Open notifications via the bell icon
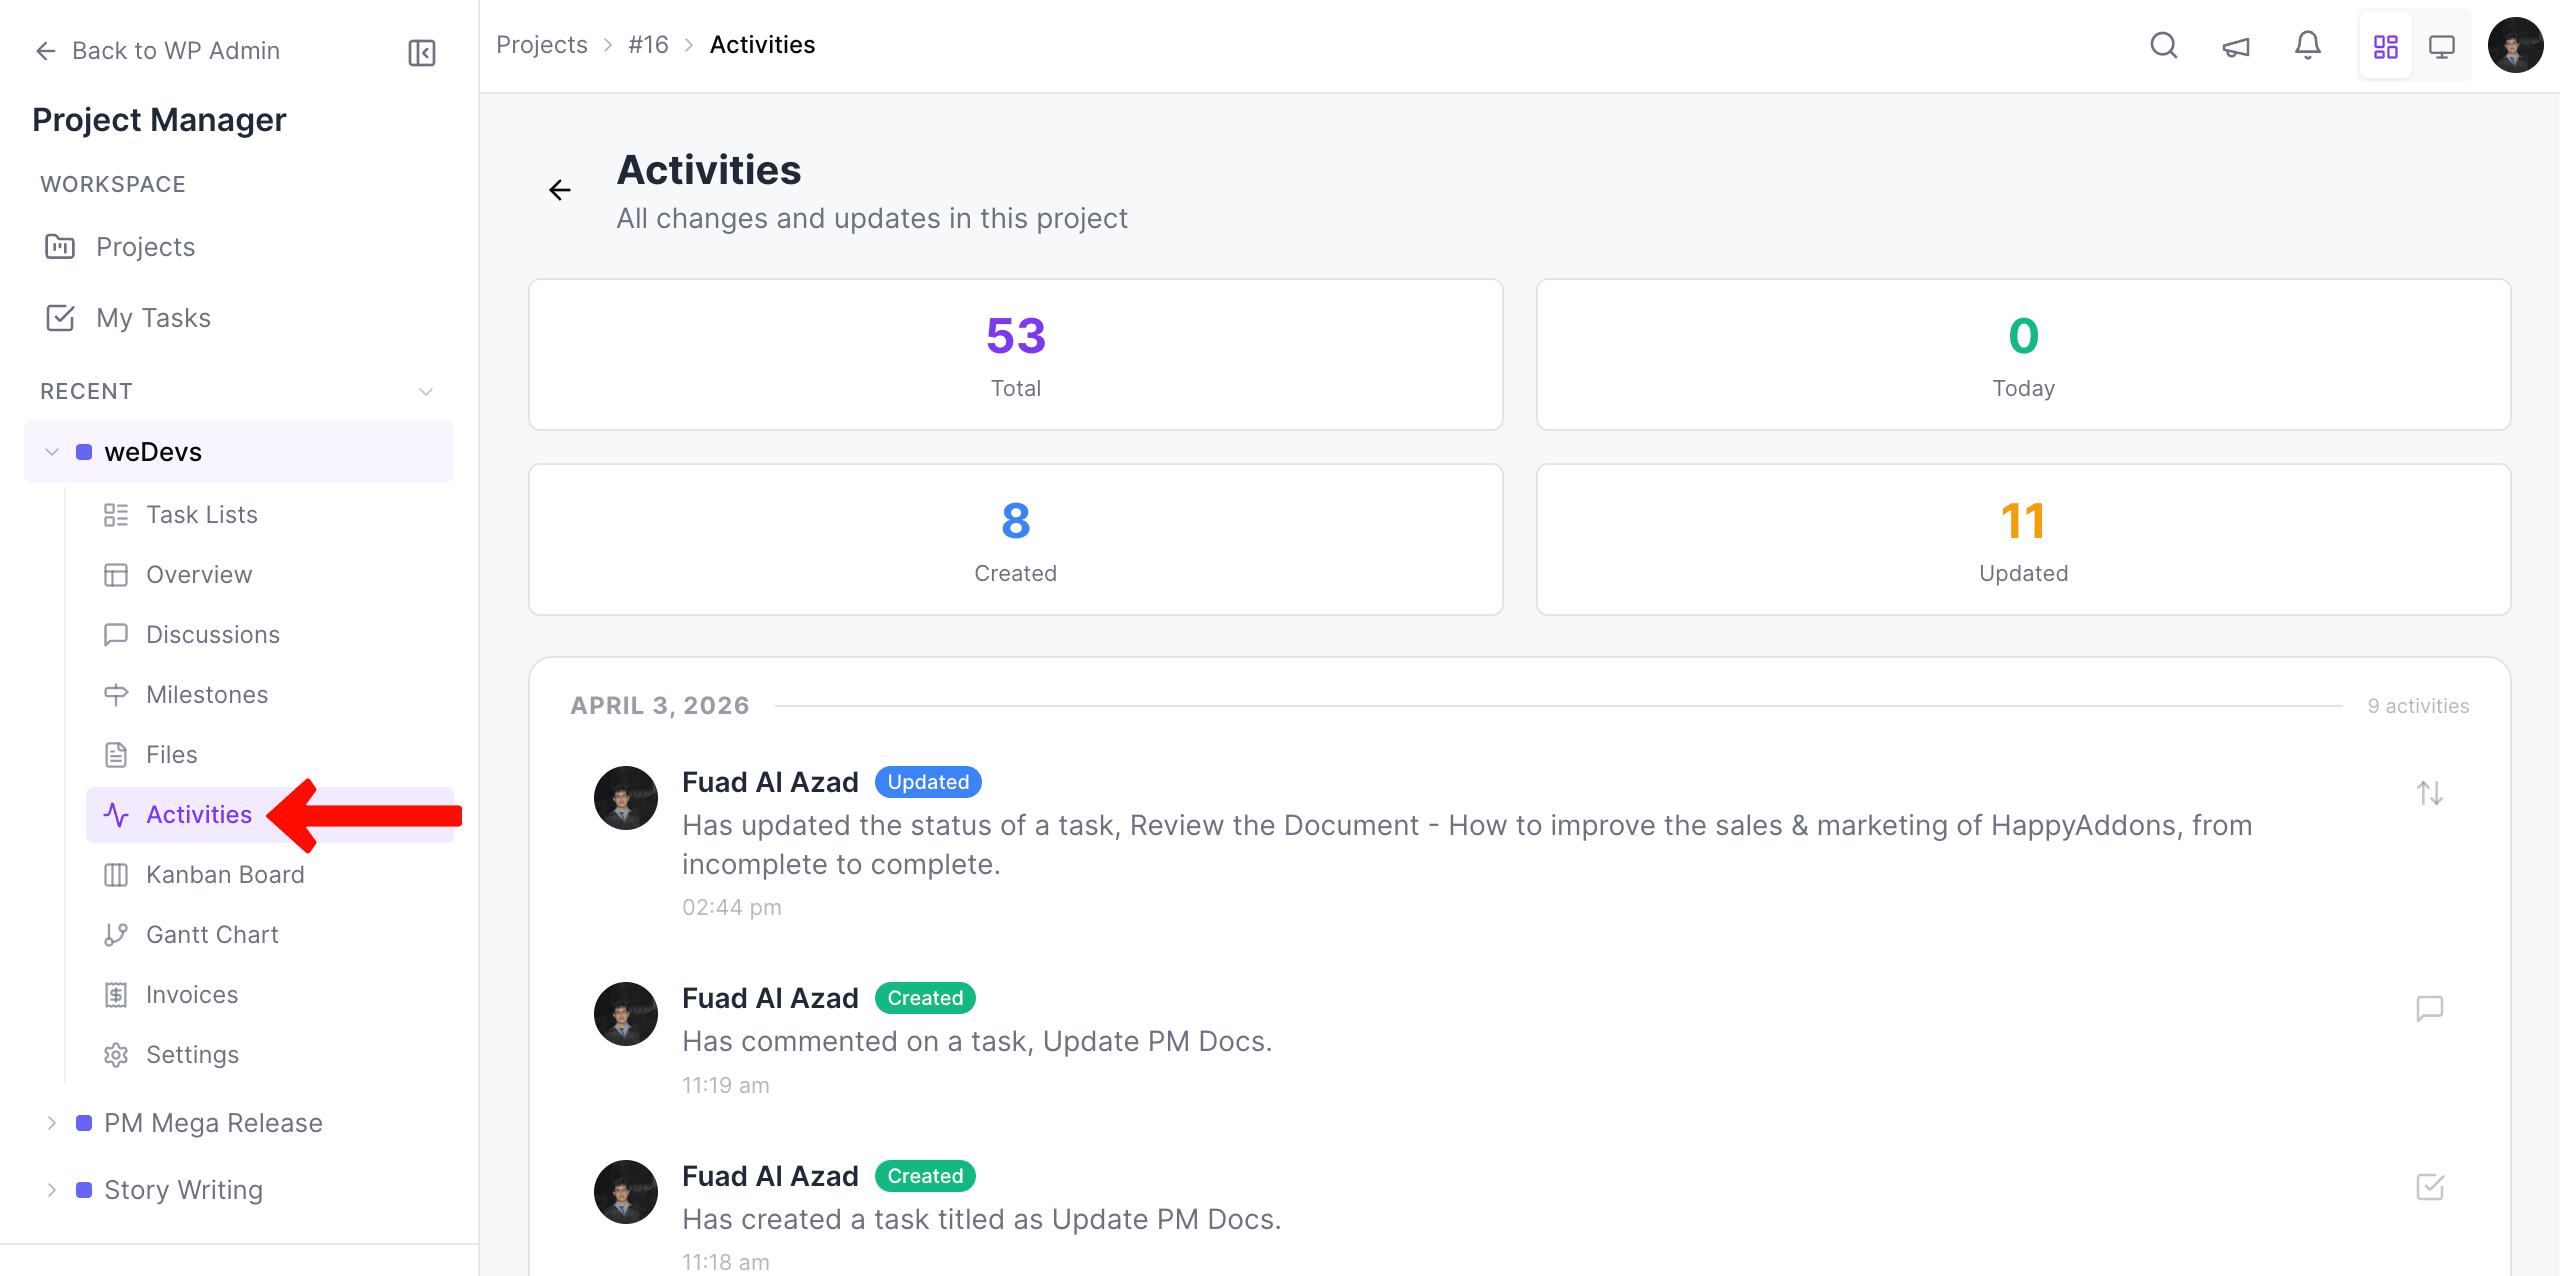The width and height of the screenshot is (2560, 1276). coord(2308,45)
